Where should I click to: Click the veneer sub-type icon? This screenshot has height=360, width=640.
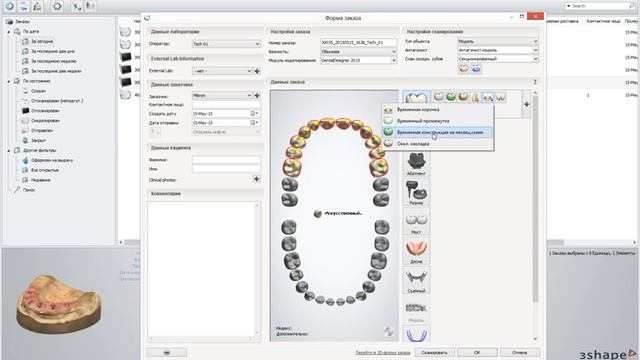pyautogui.click(x=500, y=97)
